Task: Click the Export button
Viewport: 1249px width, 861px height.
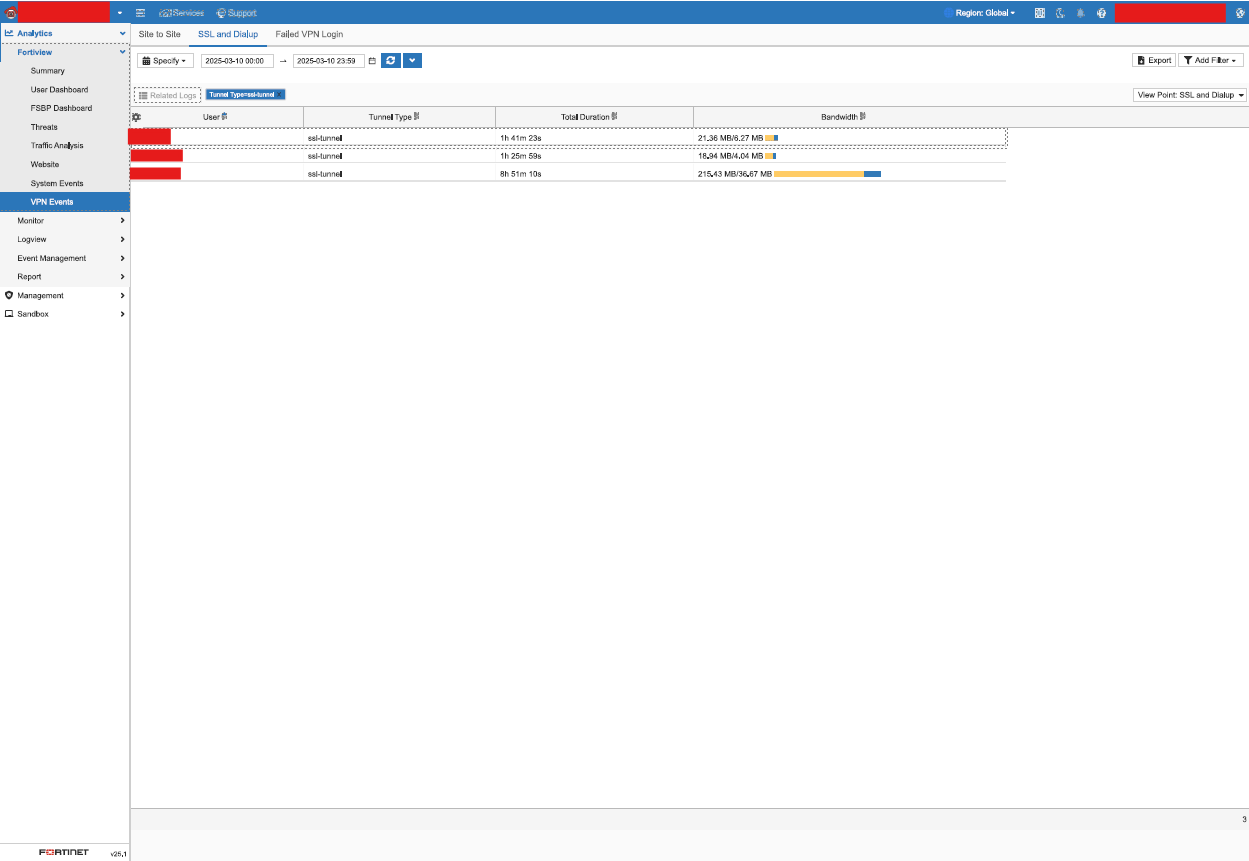Action: point(1154,60)
